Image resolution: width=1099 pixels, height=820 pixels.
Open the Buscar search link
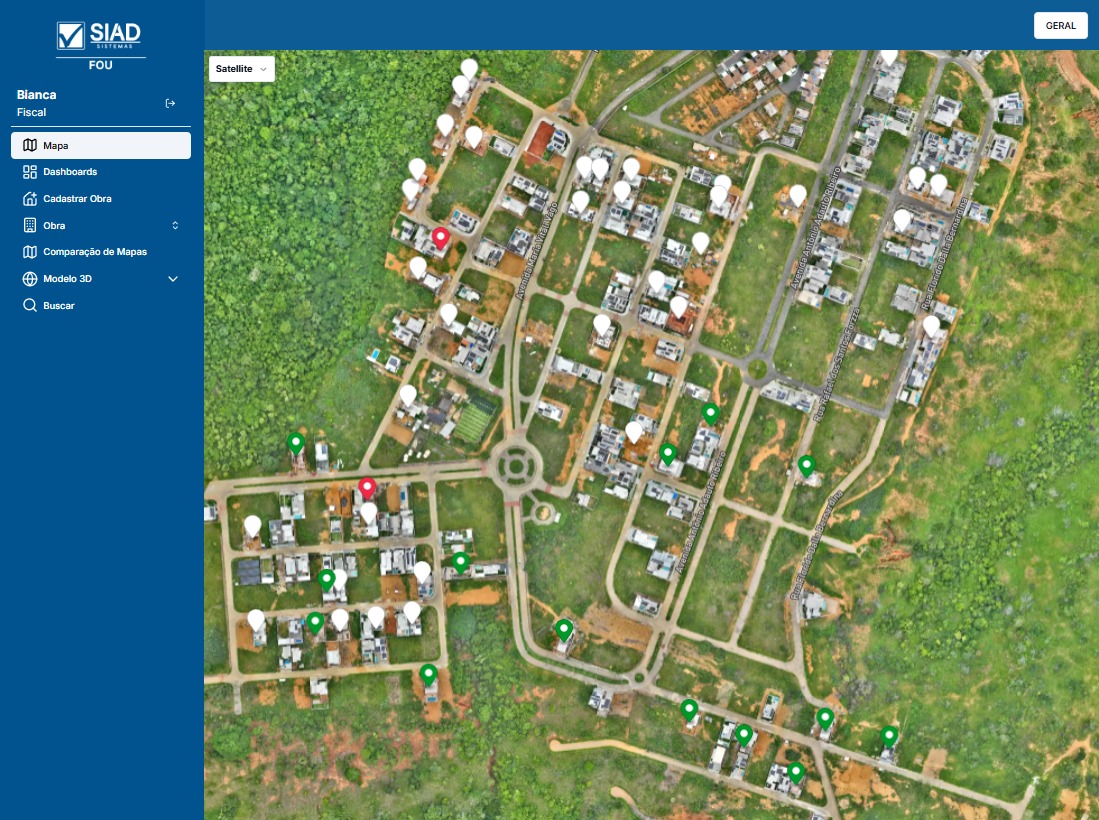59,306
